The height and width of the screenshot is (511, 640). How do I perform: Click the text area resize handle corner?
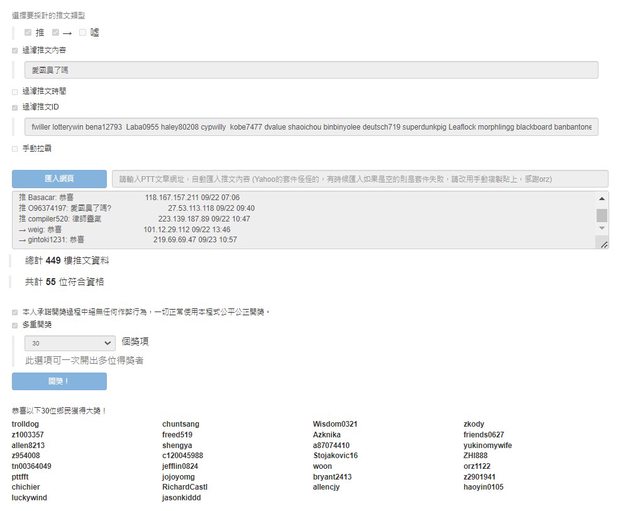coord(603,243)
